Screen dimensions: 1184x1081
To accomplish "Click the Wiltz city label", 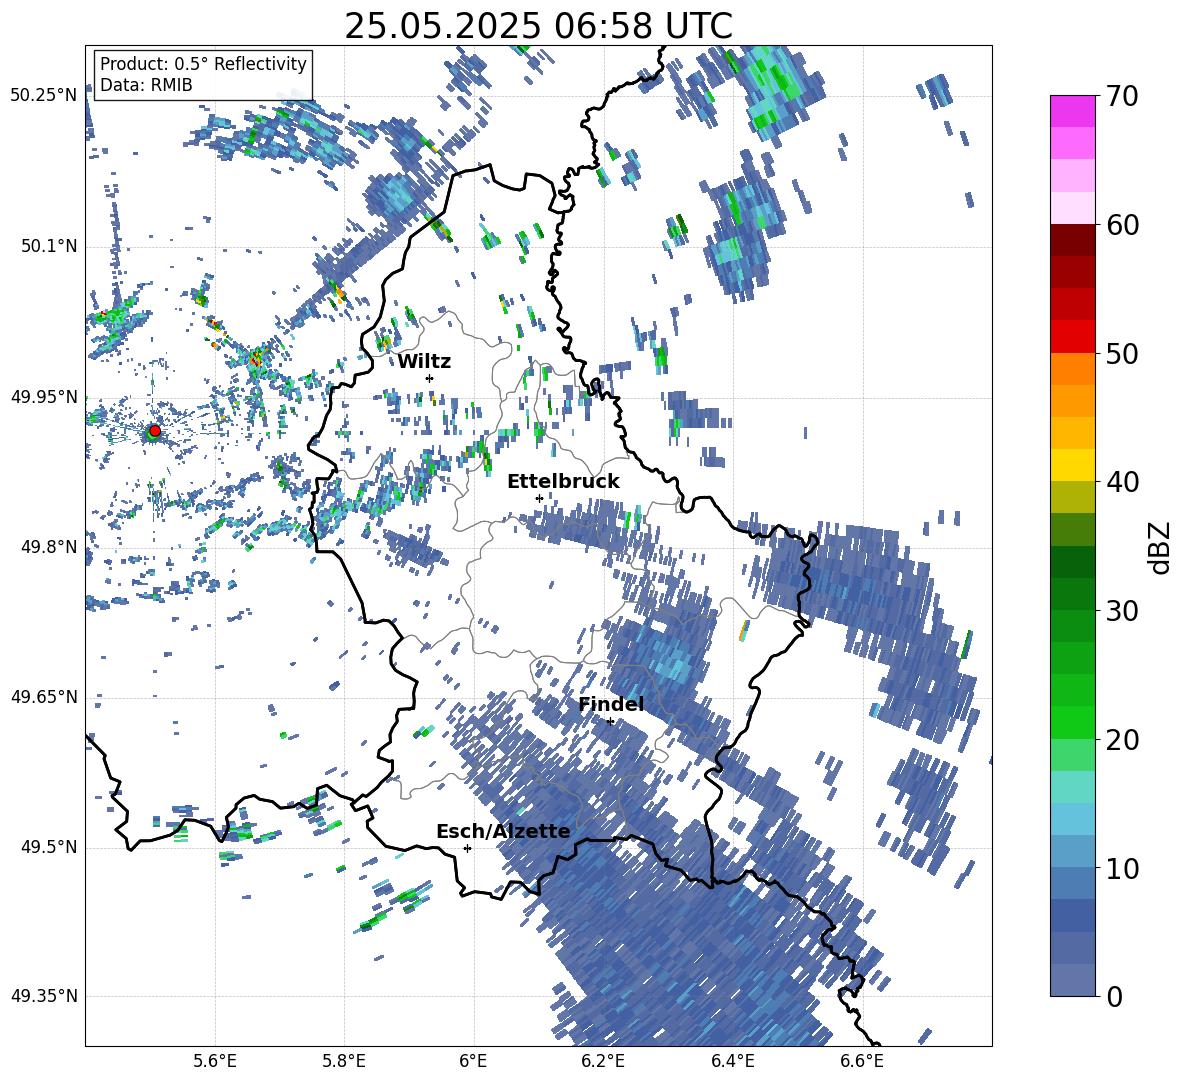I will [424, 362].
